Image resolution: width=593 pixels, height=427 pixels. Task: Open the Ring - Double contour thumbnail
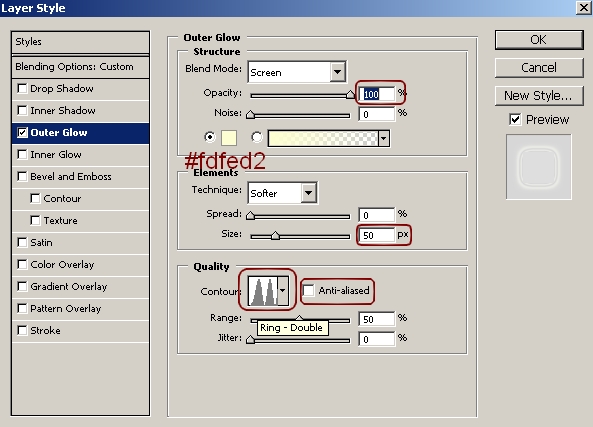click(x=263, y=290)
